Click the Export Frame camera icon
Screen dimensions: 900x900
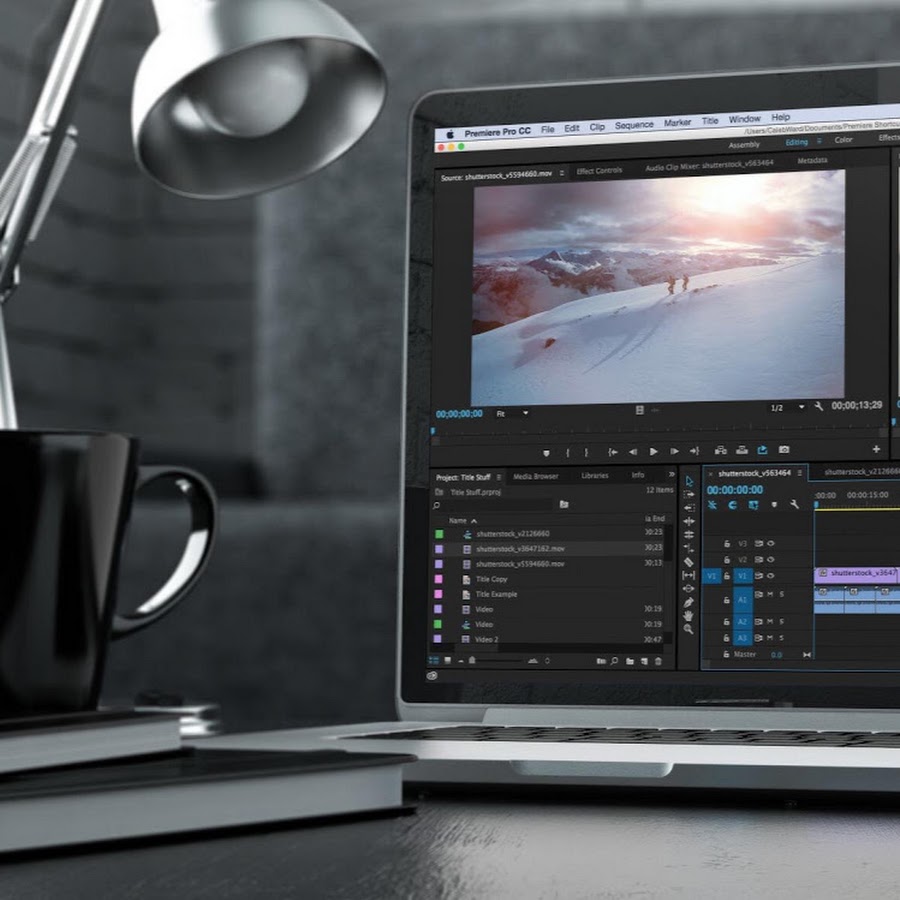pos(784,450)
